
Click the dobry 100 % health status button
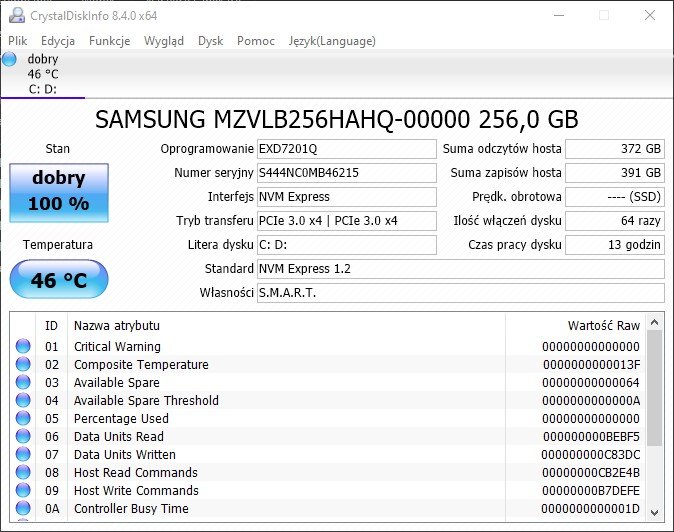point(59,193)
